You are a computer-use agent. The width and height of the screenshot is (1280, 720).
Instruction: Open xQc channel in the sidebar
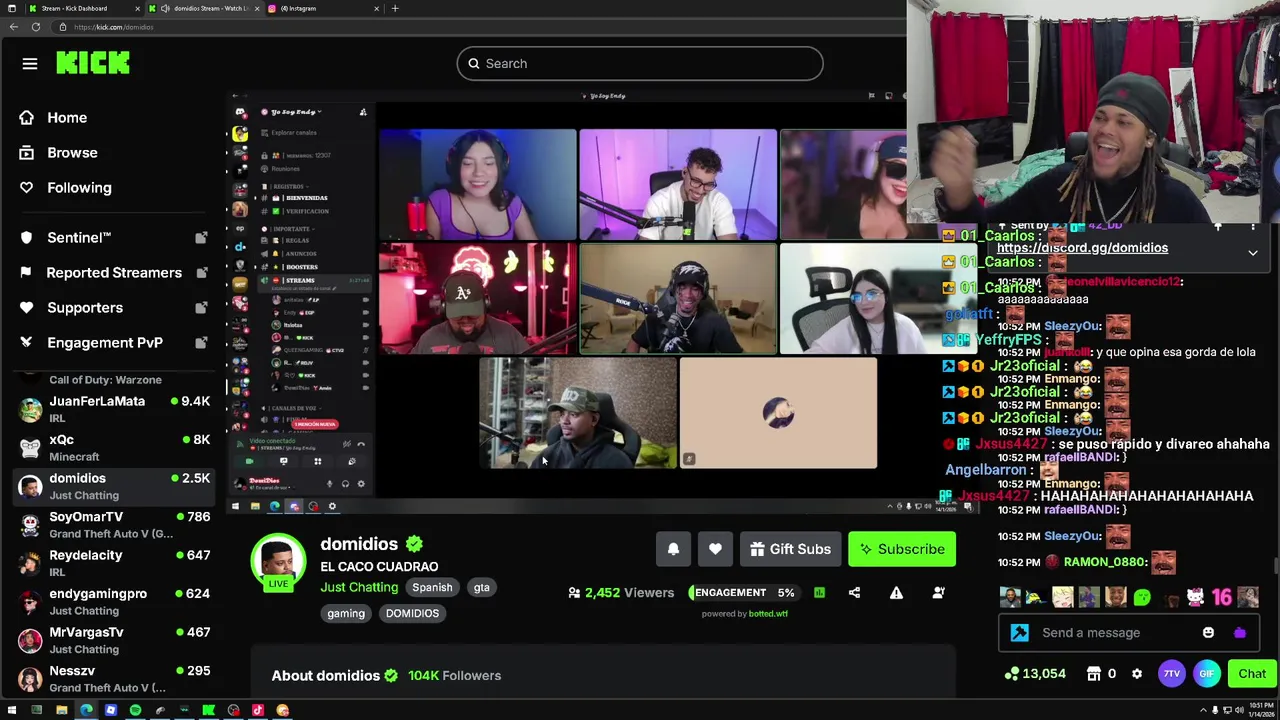point(115,448)
